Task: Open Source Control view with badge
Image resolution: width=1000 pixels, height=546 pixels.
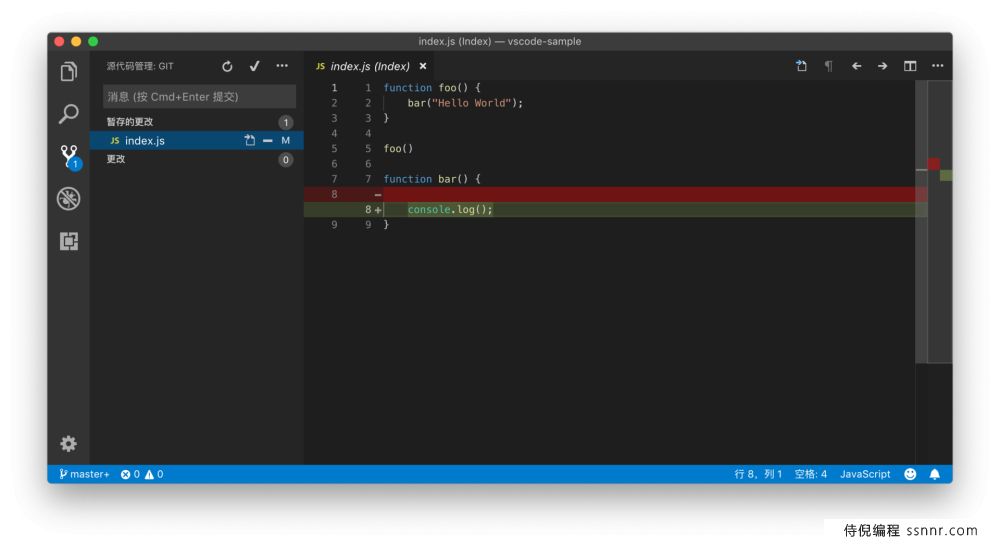Action: 69,156
